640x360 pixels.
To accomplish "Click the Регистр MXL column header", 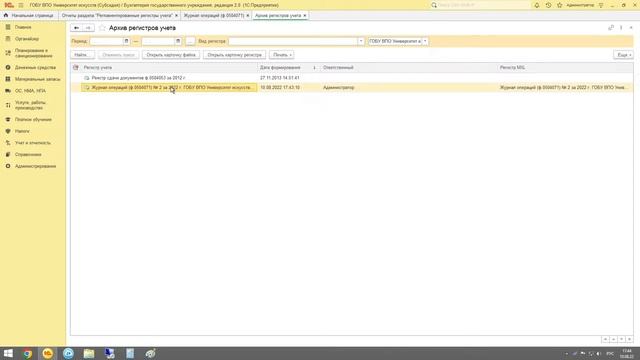I will (565, 67).
